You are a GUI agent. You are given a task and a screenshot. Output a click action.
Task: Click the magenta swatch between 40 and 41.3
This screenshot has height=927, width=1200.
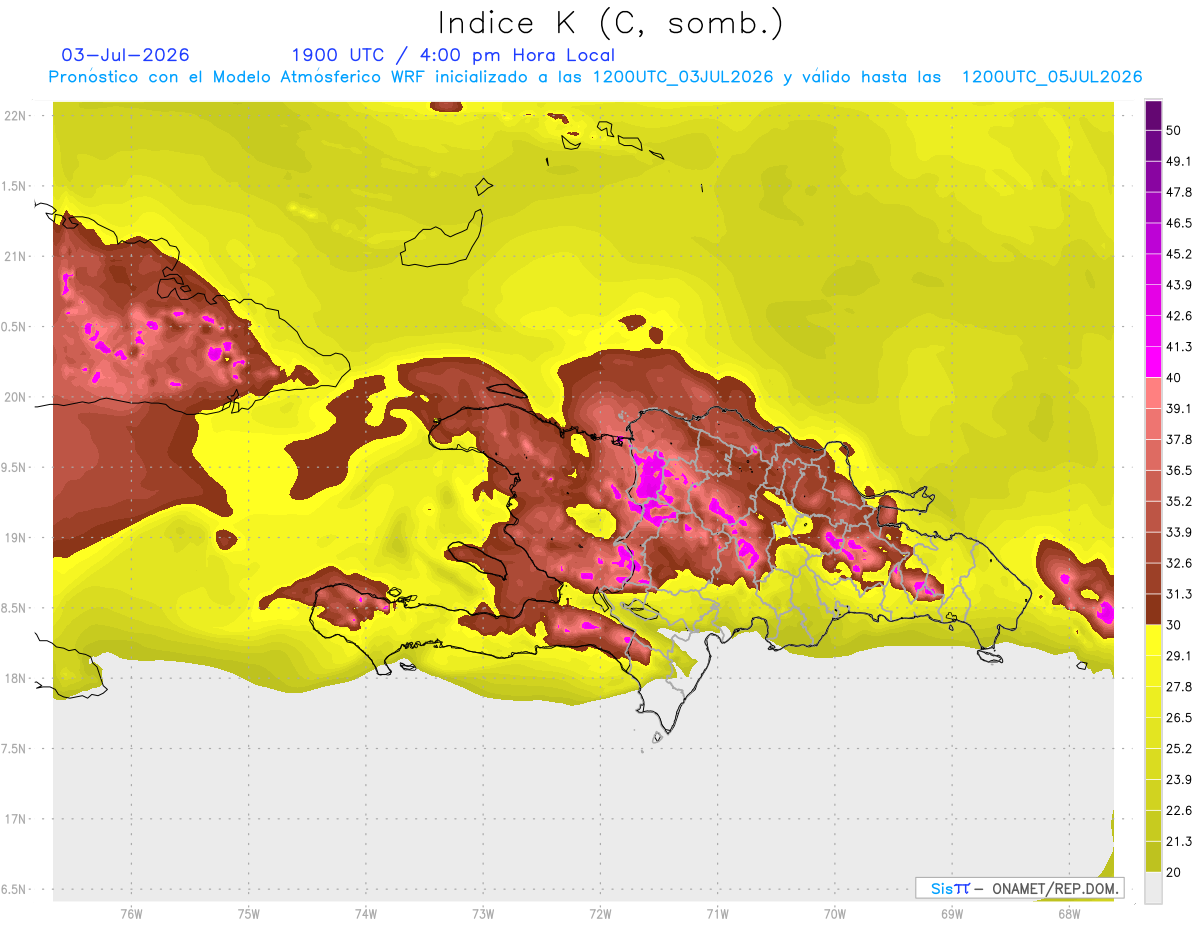1153,362
